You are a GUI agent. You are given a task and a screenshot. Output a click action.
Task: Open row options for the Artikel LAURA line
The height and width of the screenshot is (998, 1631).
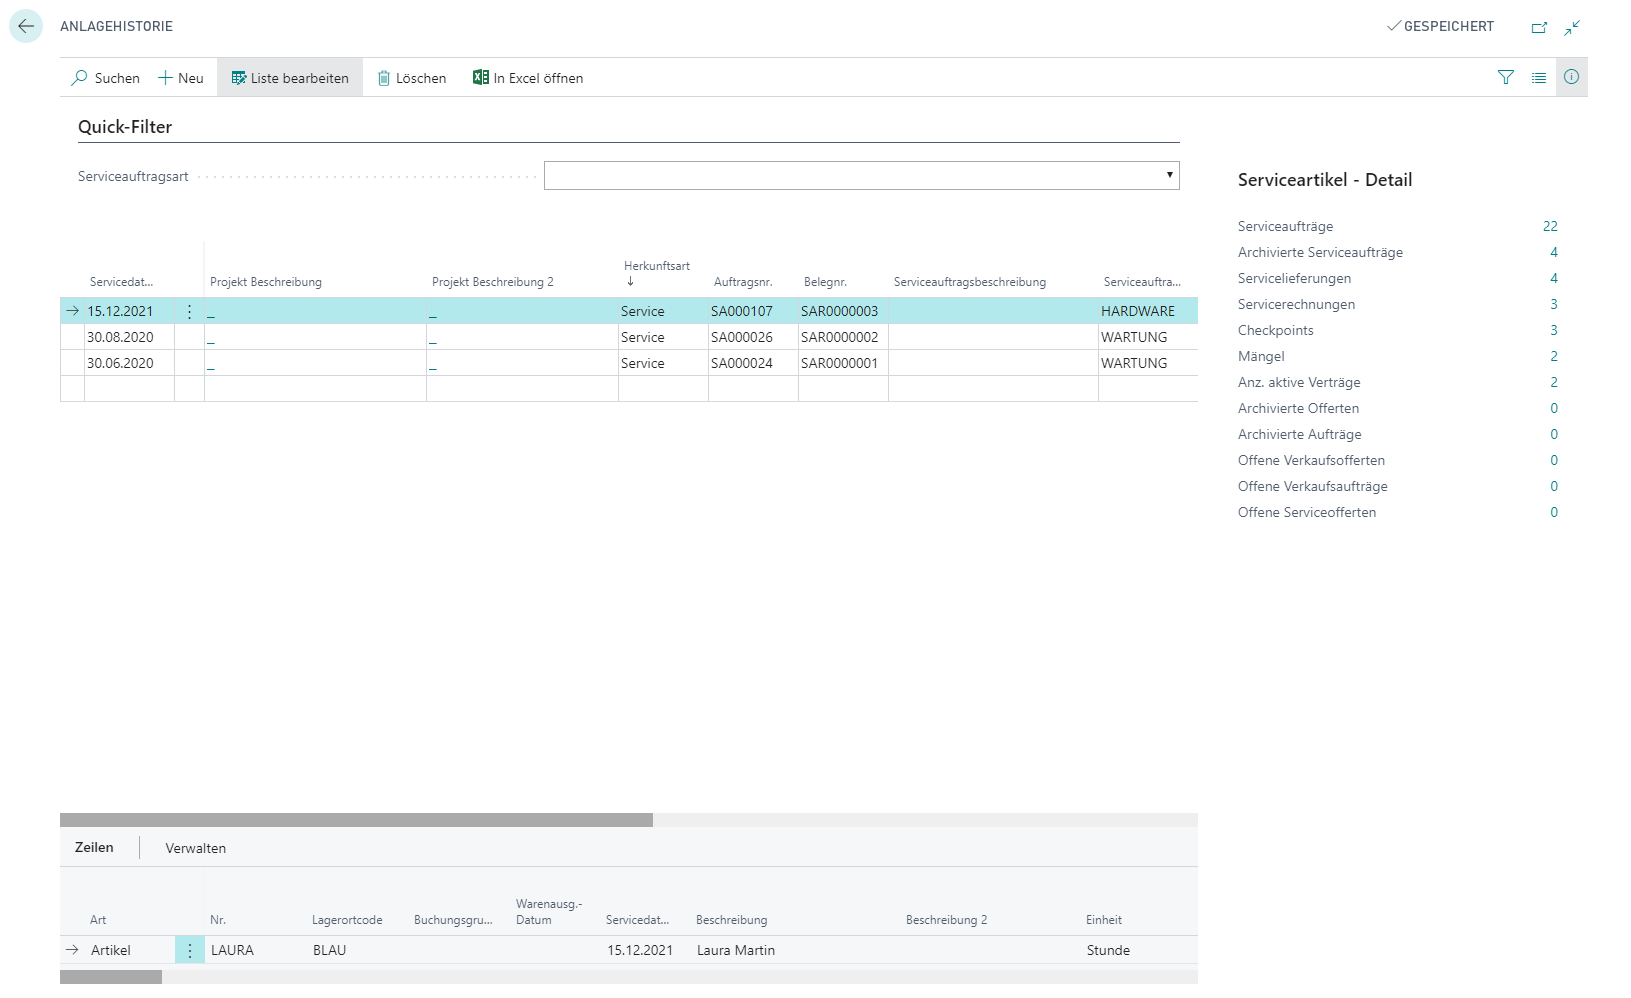click(x=189, y=950)
